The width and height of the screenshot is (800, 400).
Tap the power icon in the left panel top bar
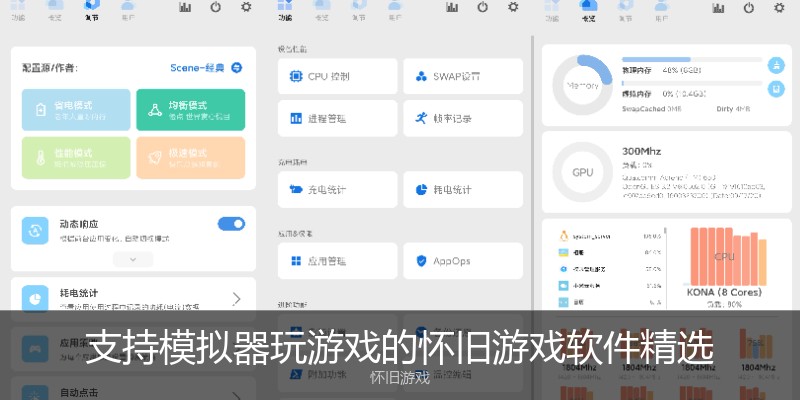click(x=215, y=7)
